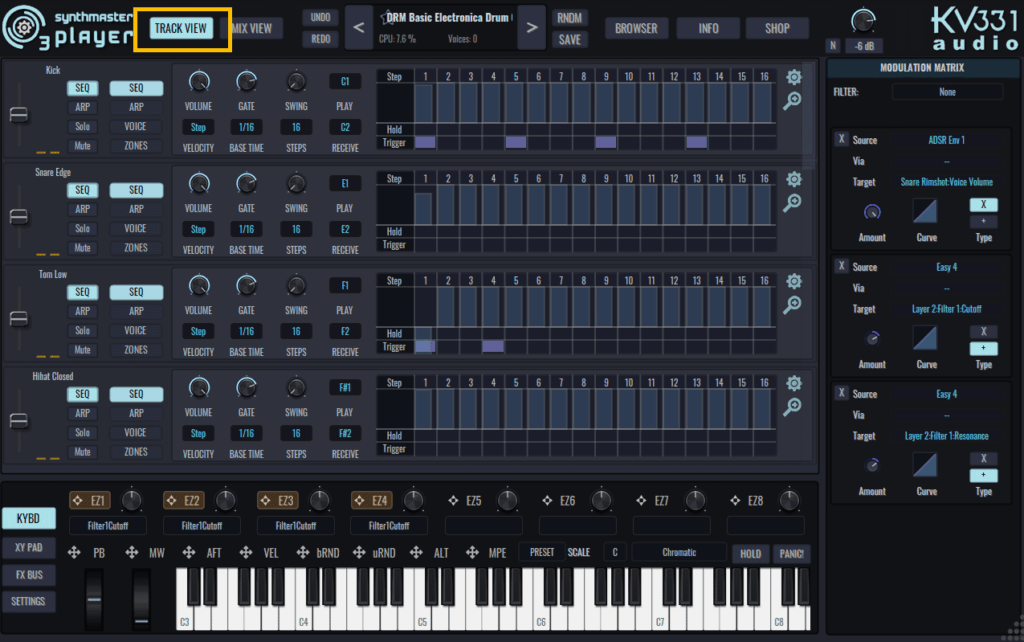Toggle the HOLD button

point(750,553)
